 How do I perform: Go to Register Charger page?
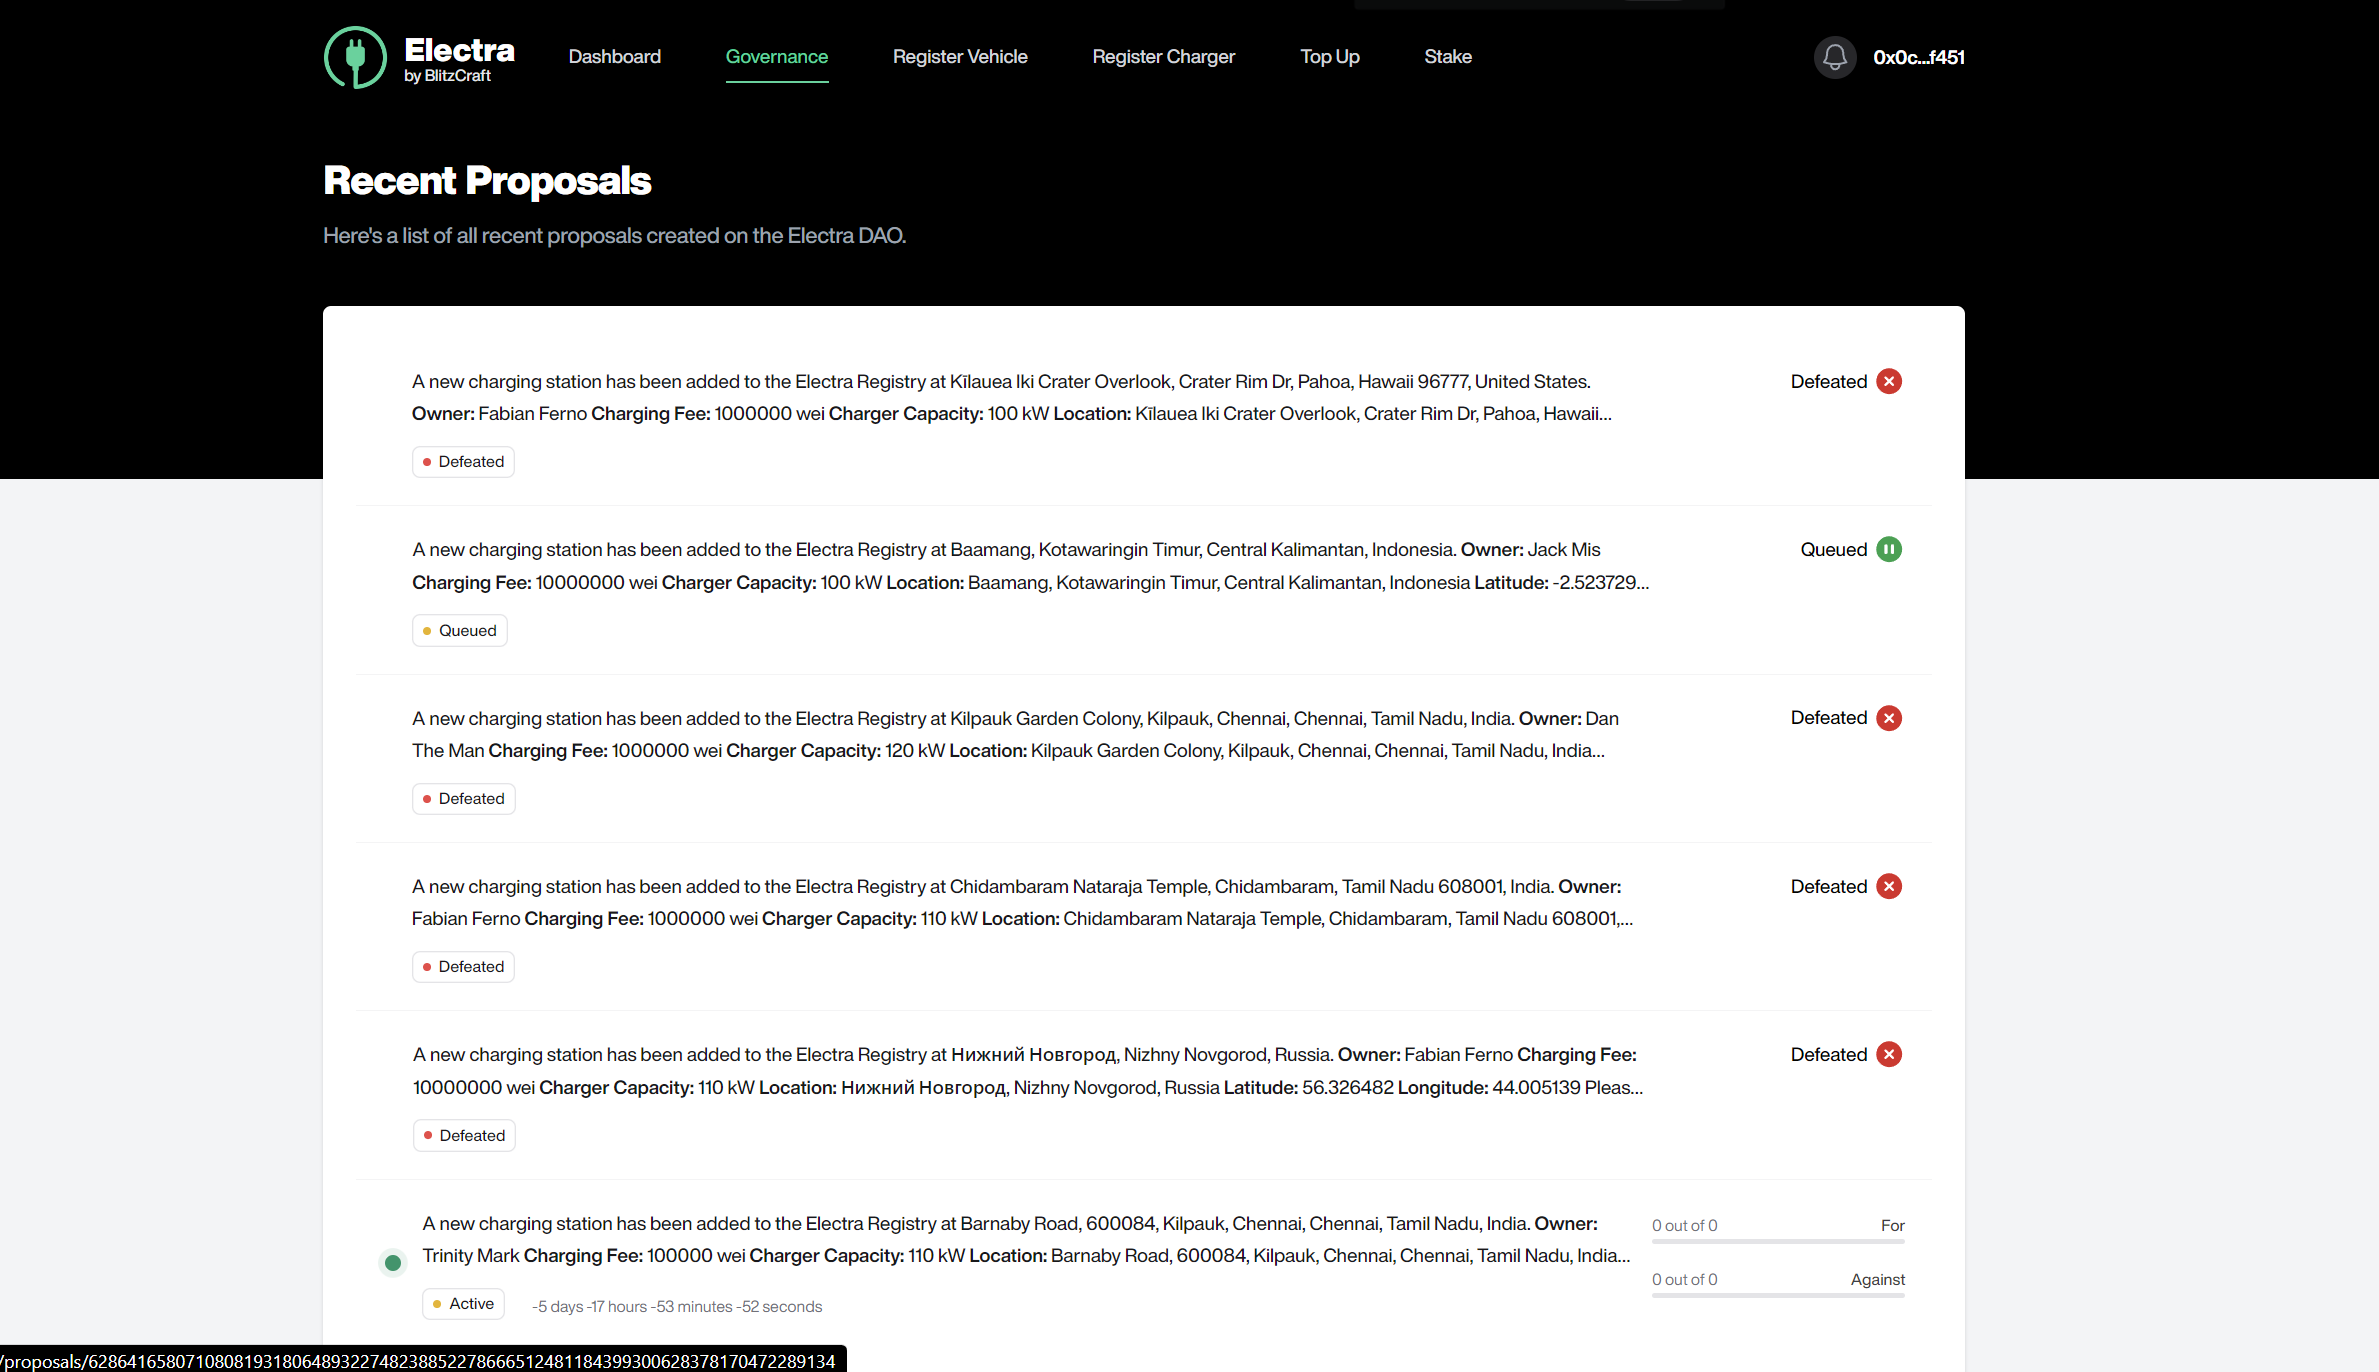pyautogui.click(x=1163, y=57)
